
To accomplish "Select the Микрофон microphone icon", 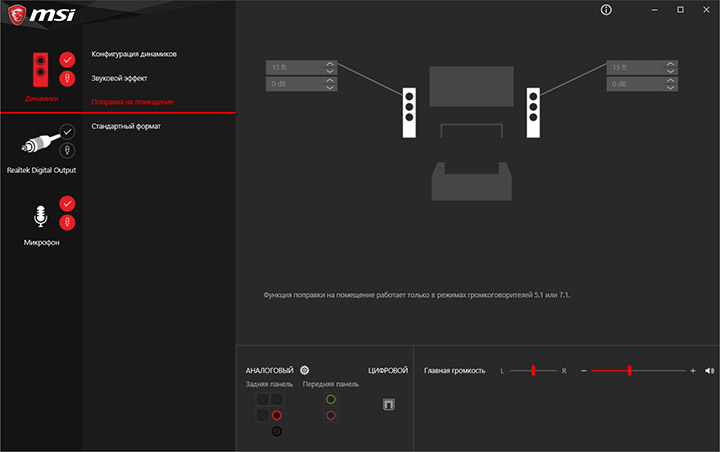I will click(x=40, y=216).
